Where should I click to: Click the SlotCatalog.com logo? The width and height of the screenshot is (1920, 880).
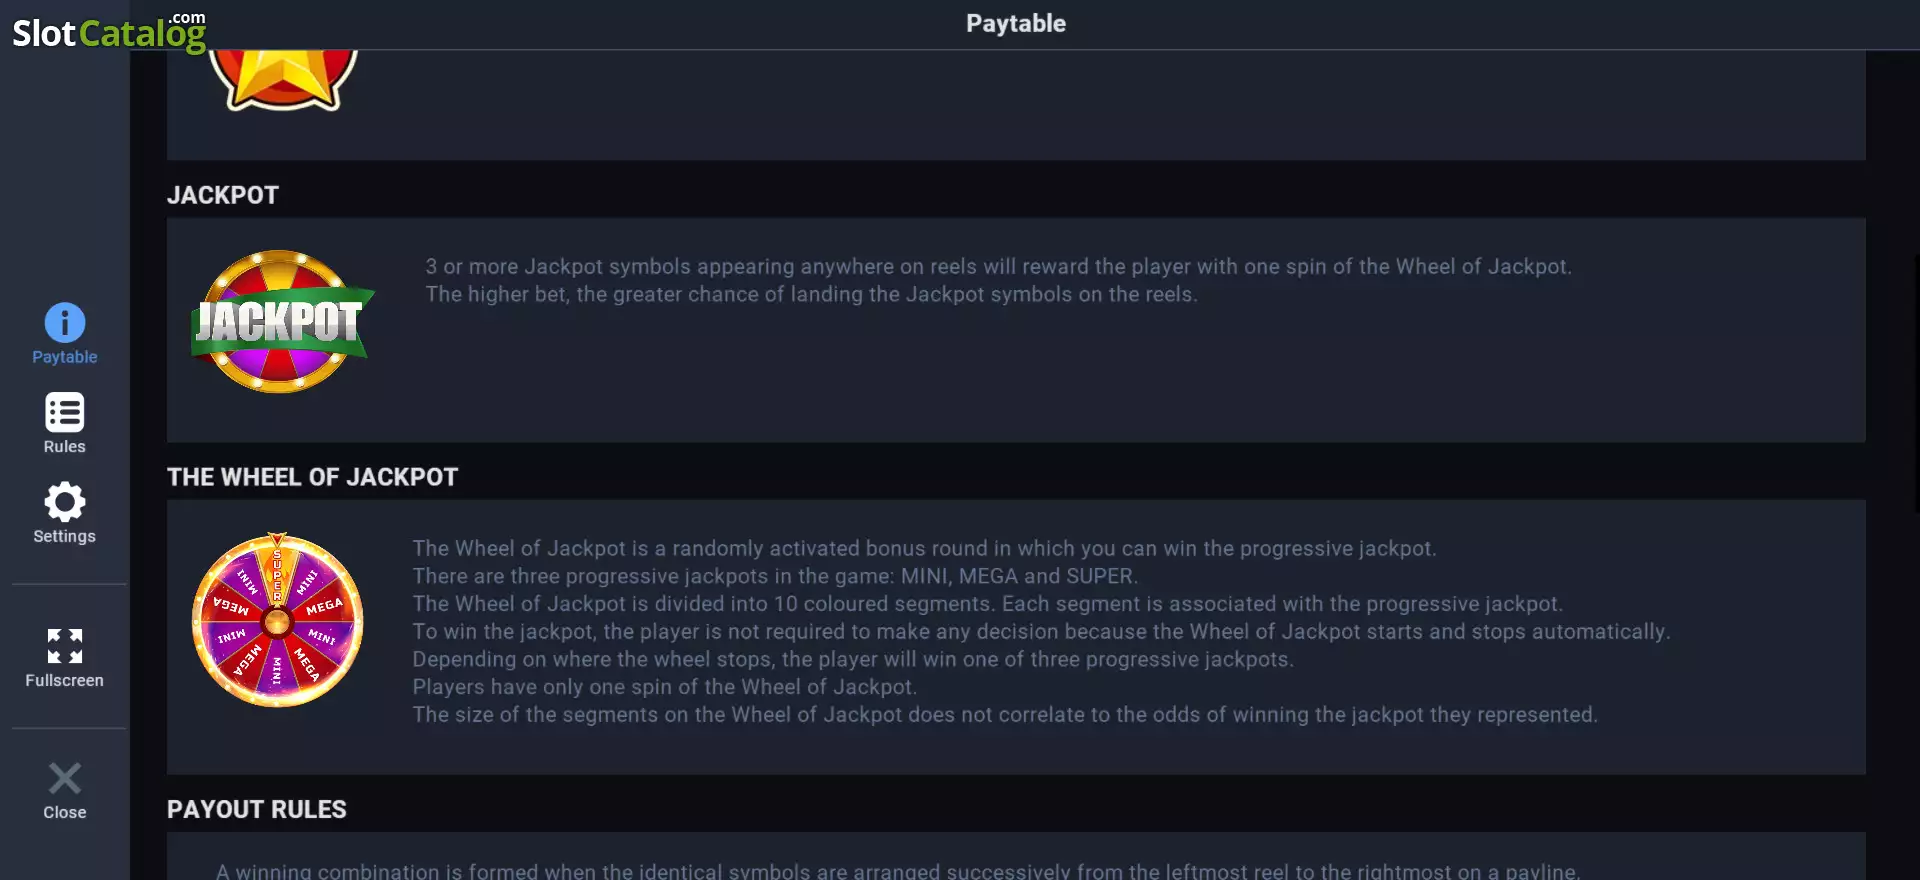pyautogui.click(x=109, y=30)
